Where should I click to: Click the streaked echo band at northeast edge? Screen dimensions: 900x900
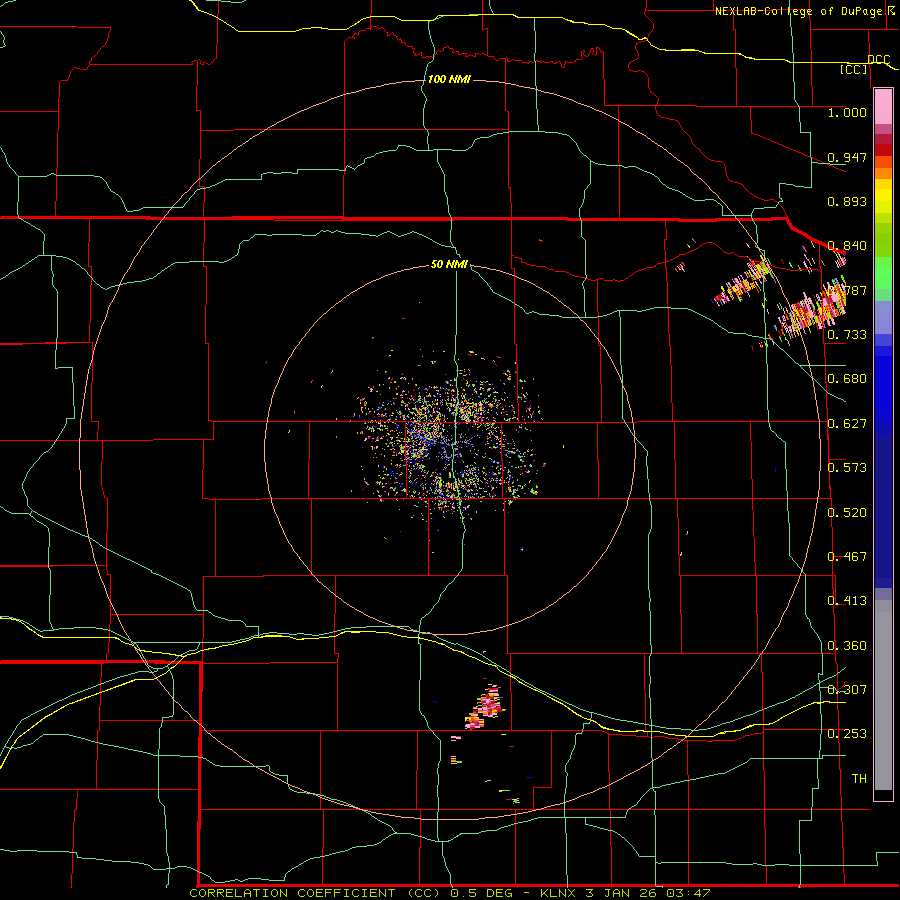[x=812, y=310]
